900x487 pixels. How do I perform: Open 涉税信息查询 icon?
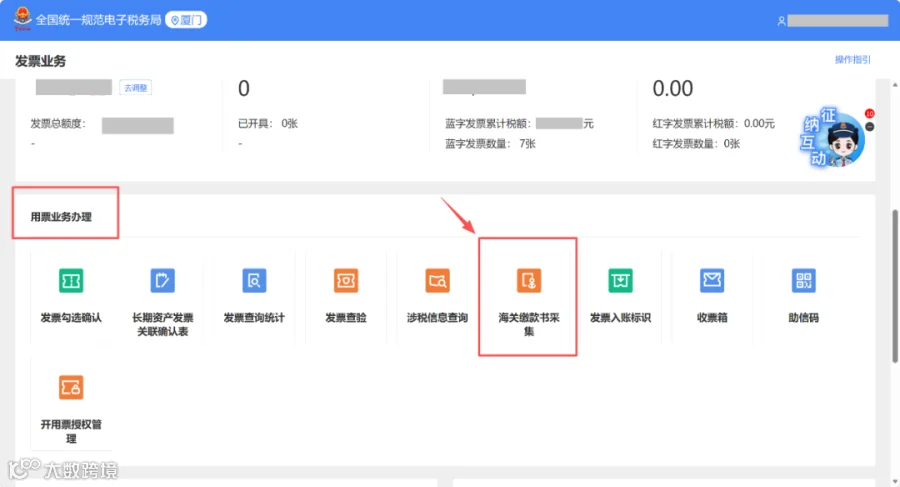point(437,281)
